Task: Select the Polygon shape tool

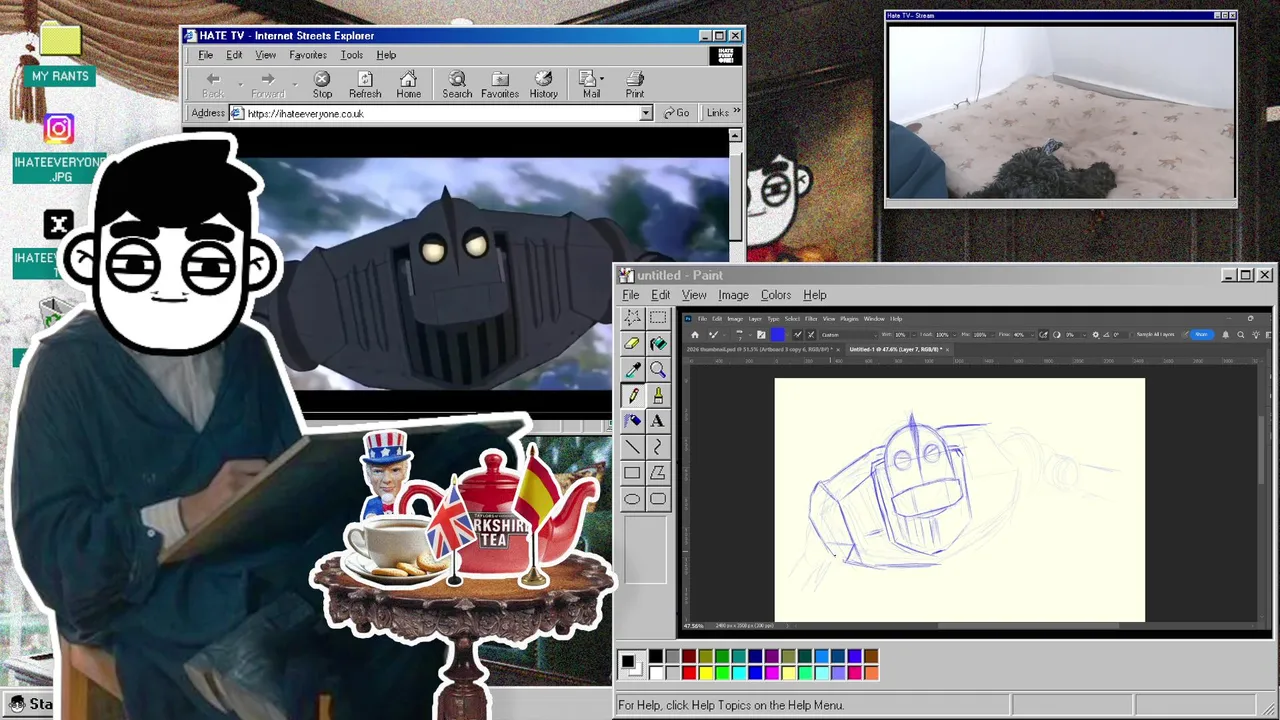Action: [658, 474]
